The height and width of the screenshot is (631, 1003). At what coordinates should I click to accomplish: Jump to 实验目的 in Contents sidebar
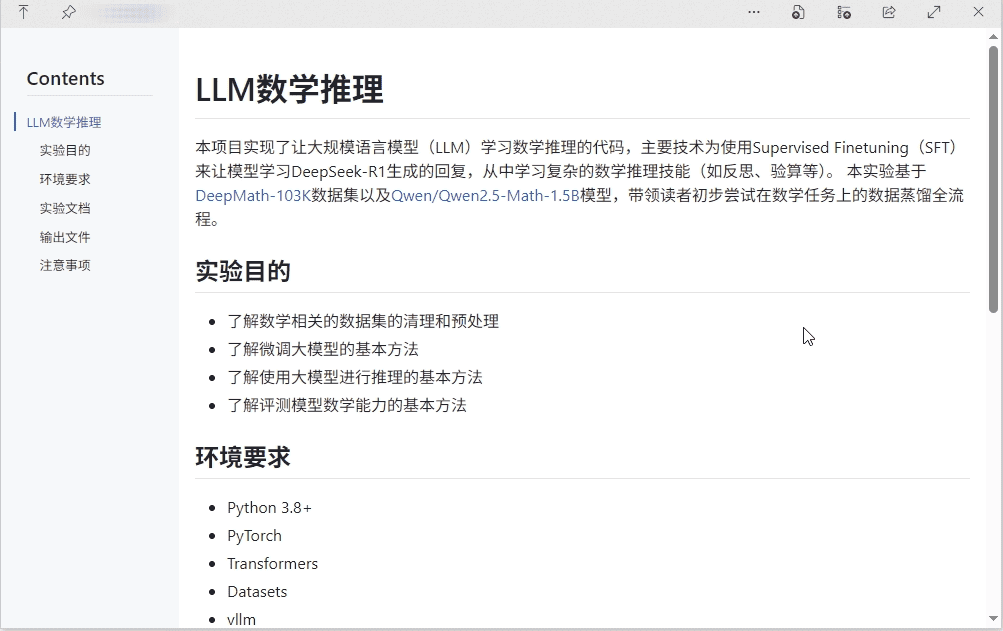click(65, 150)
